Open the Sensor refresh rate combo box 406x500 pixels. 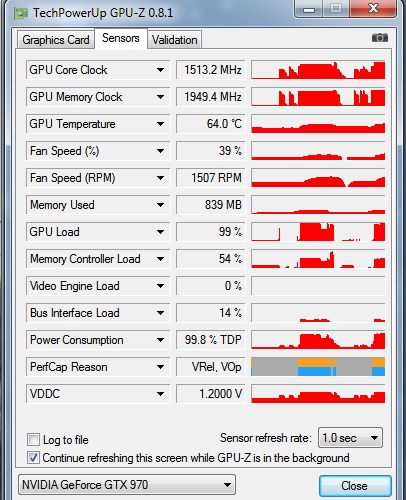click(x=350, y=437)
